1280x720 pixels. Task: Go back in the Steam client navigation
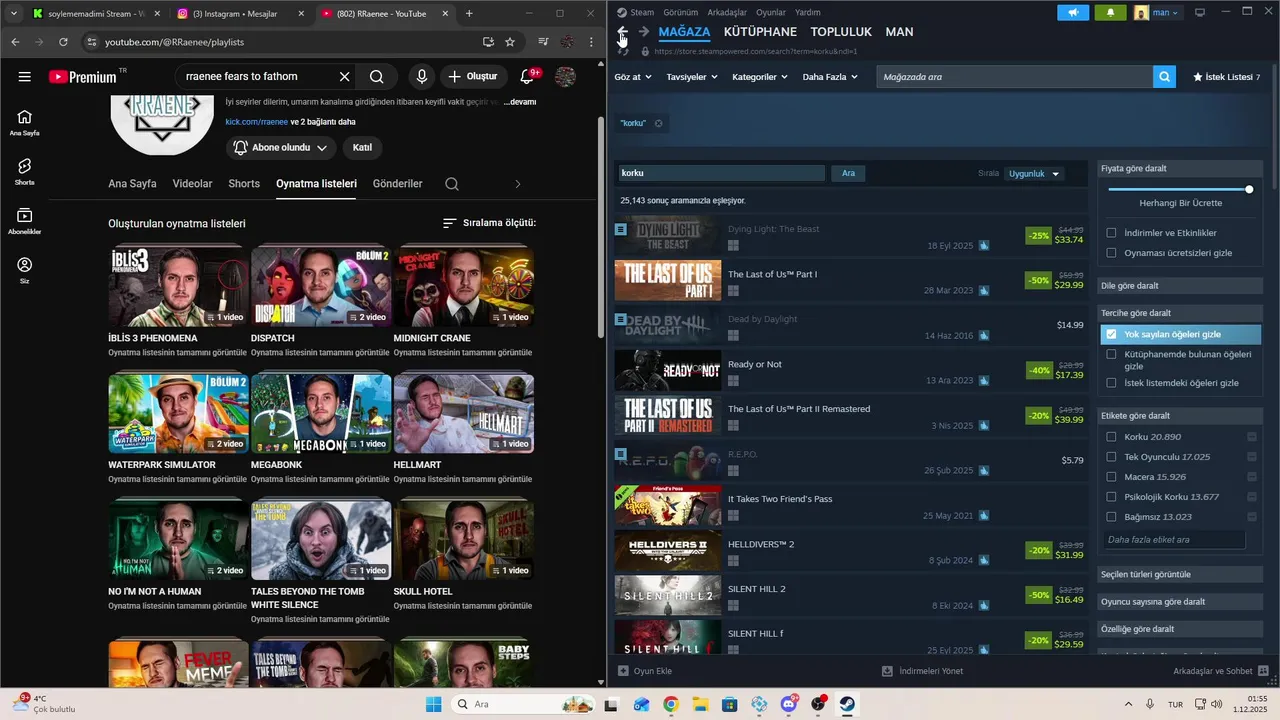click(622, 32)
